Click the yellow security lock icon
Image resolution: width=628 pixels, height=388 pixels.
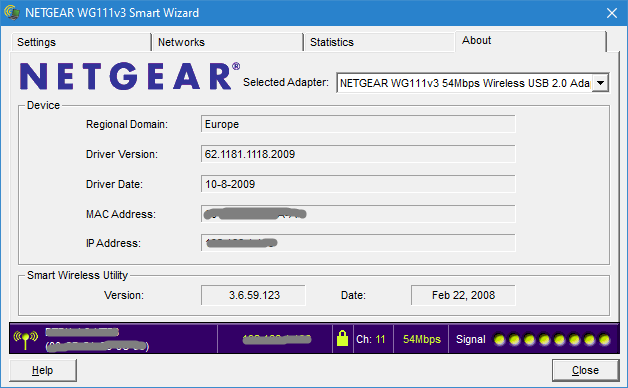(x=342, y=339)
